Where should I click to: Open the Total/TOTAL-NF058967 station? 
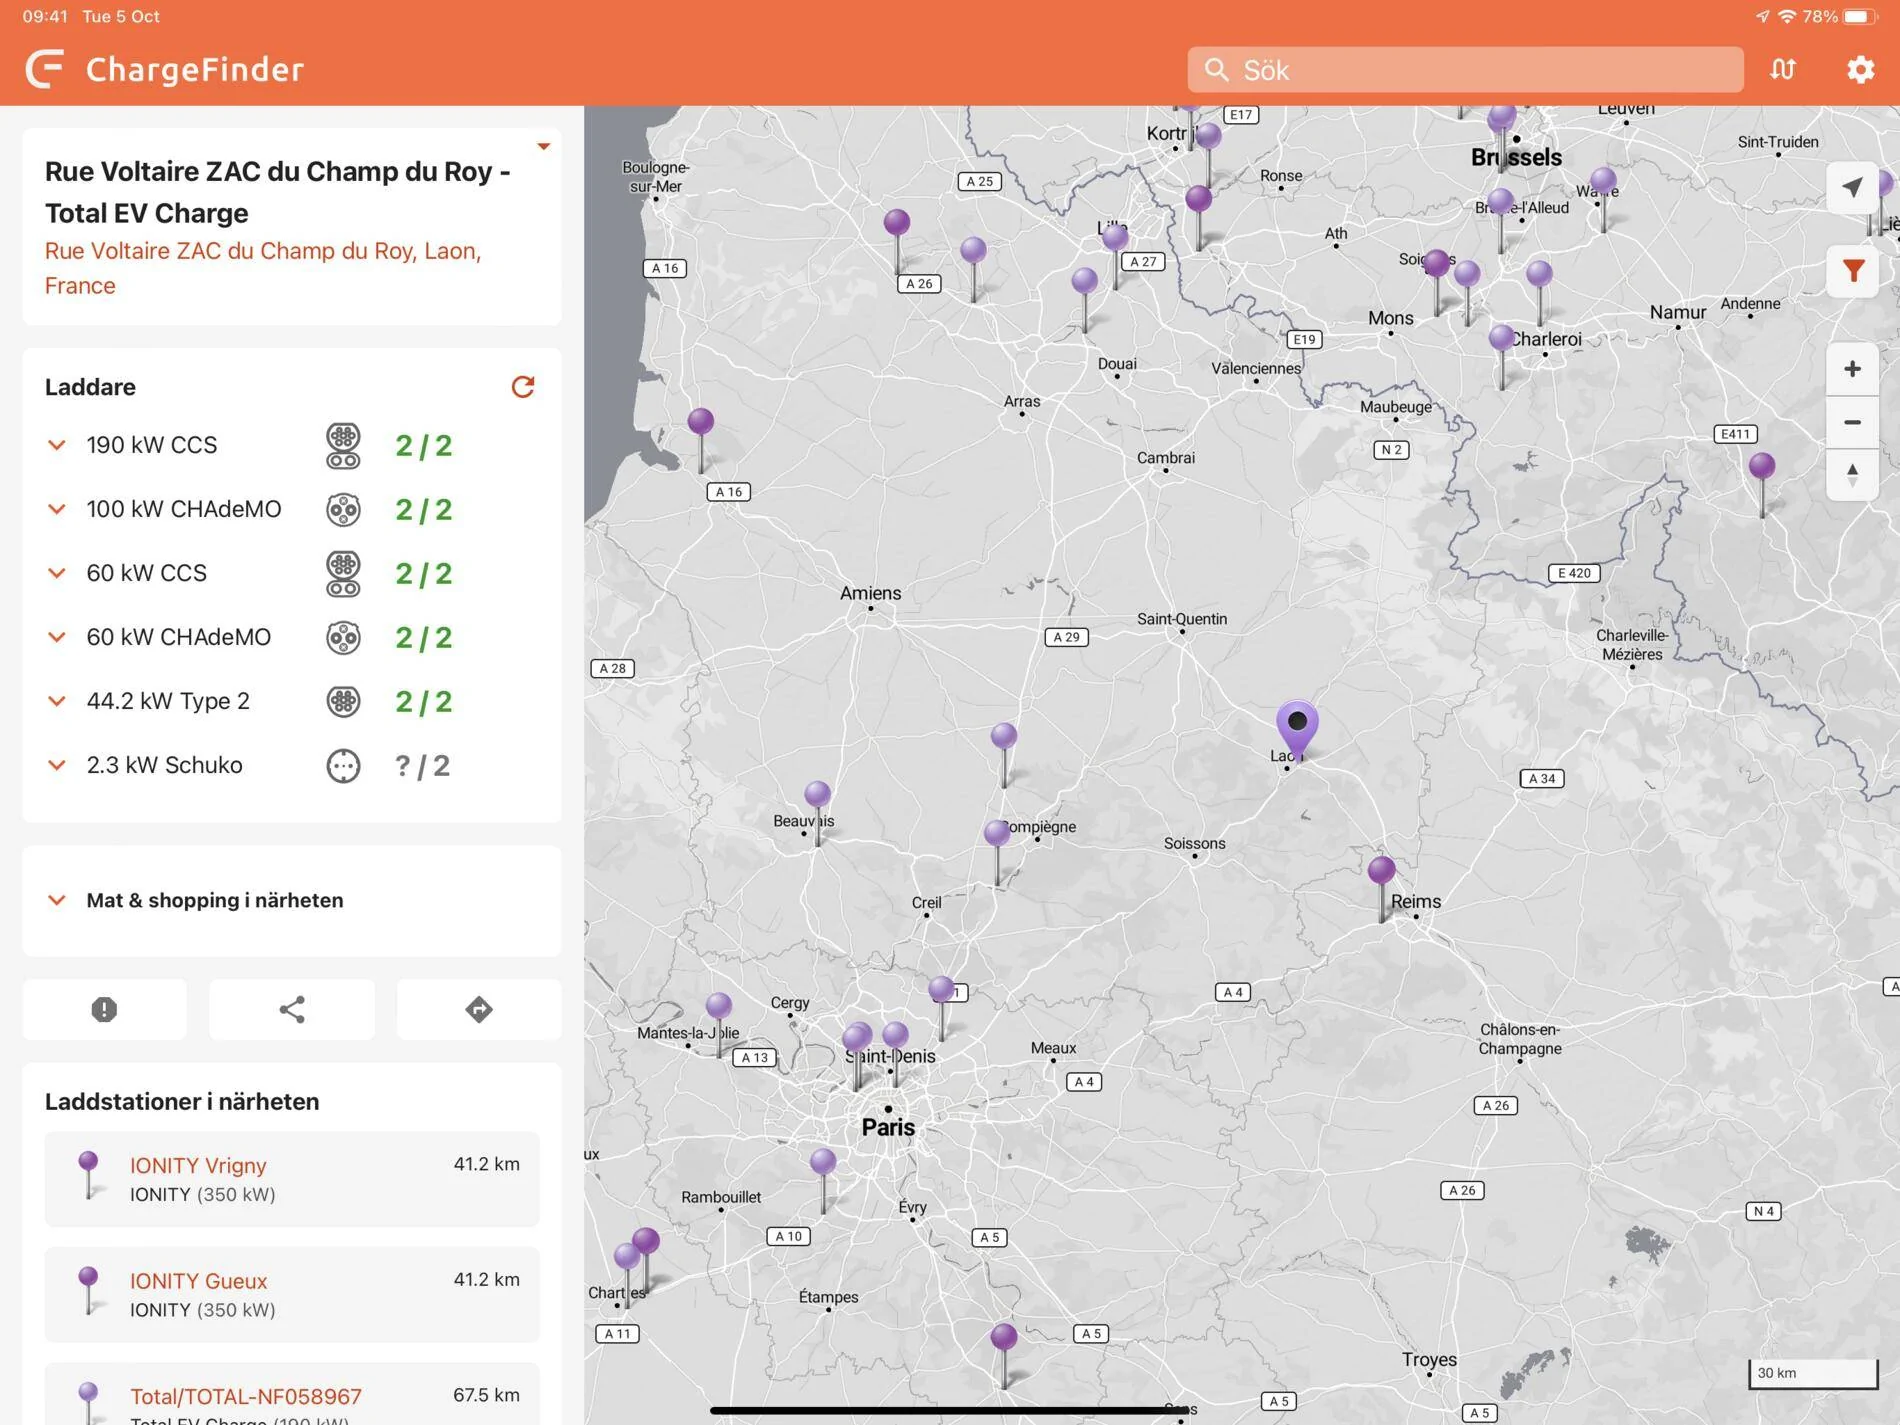(292, 1394)
